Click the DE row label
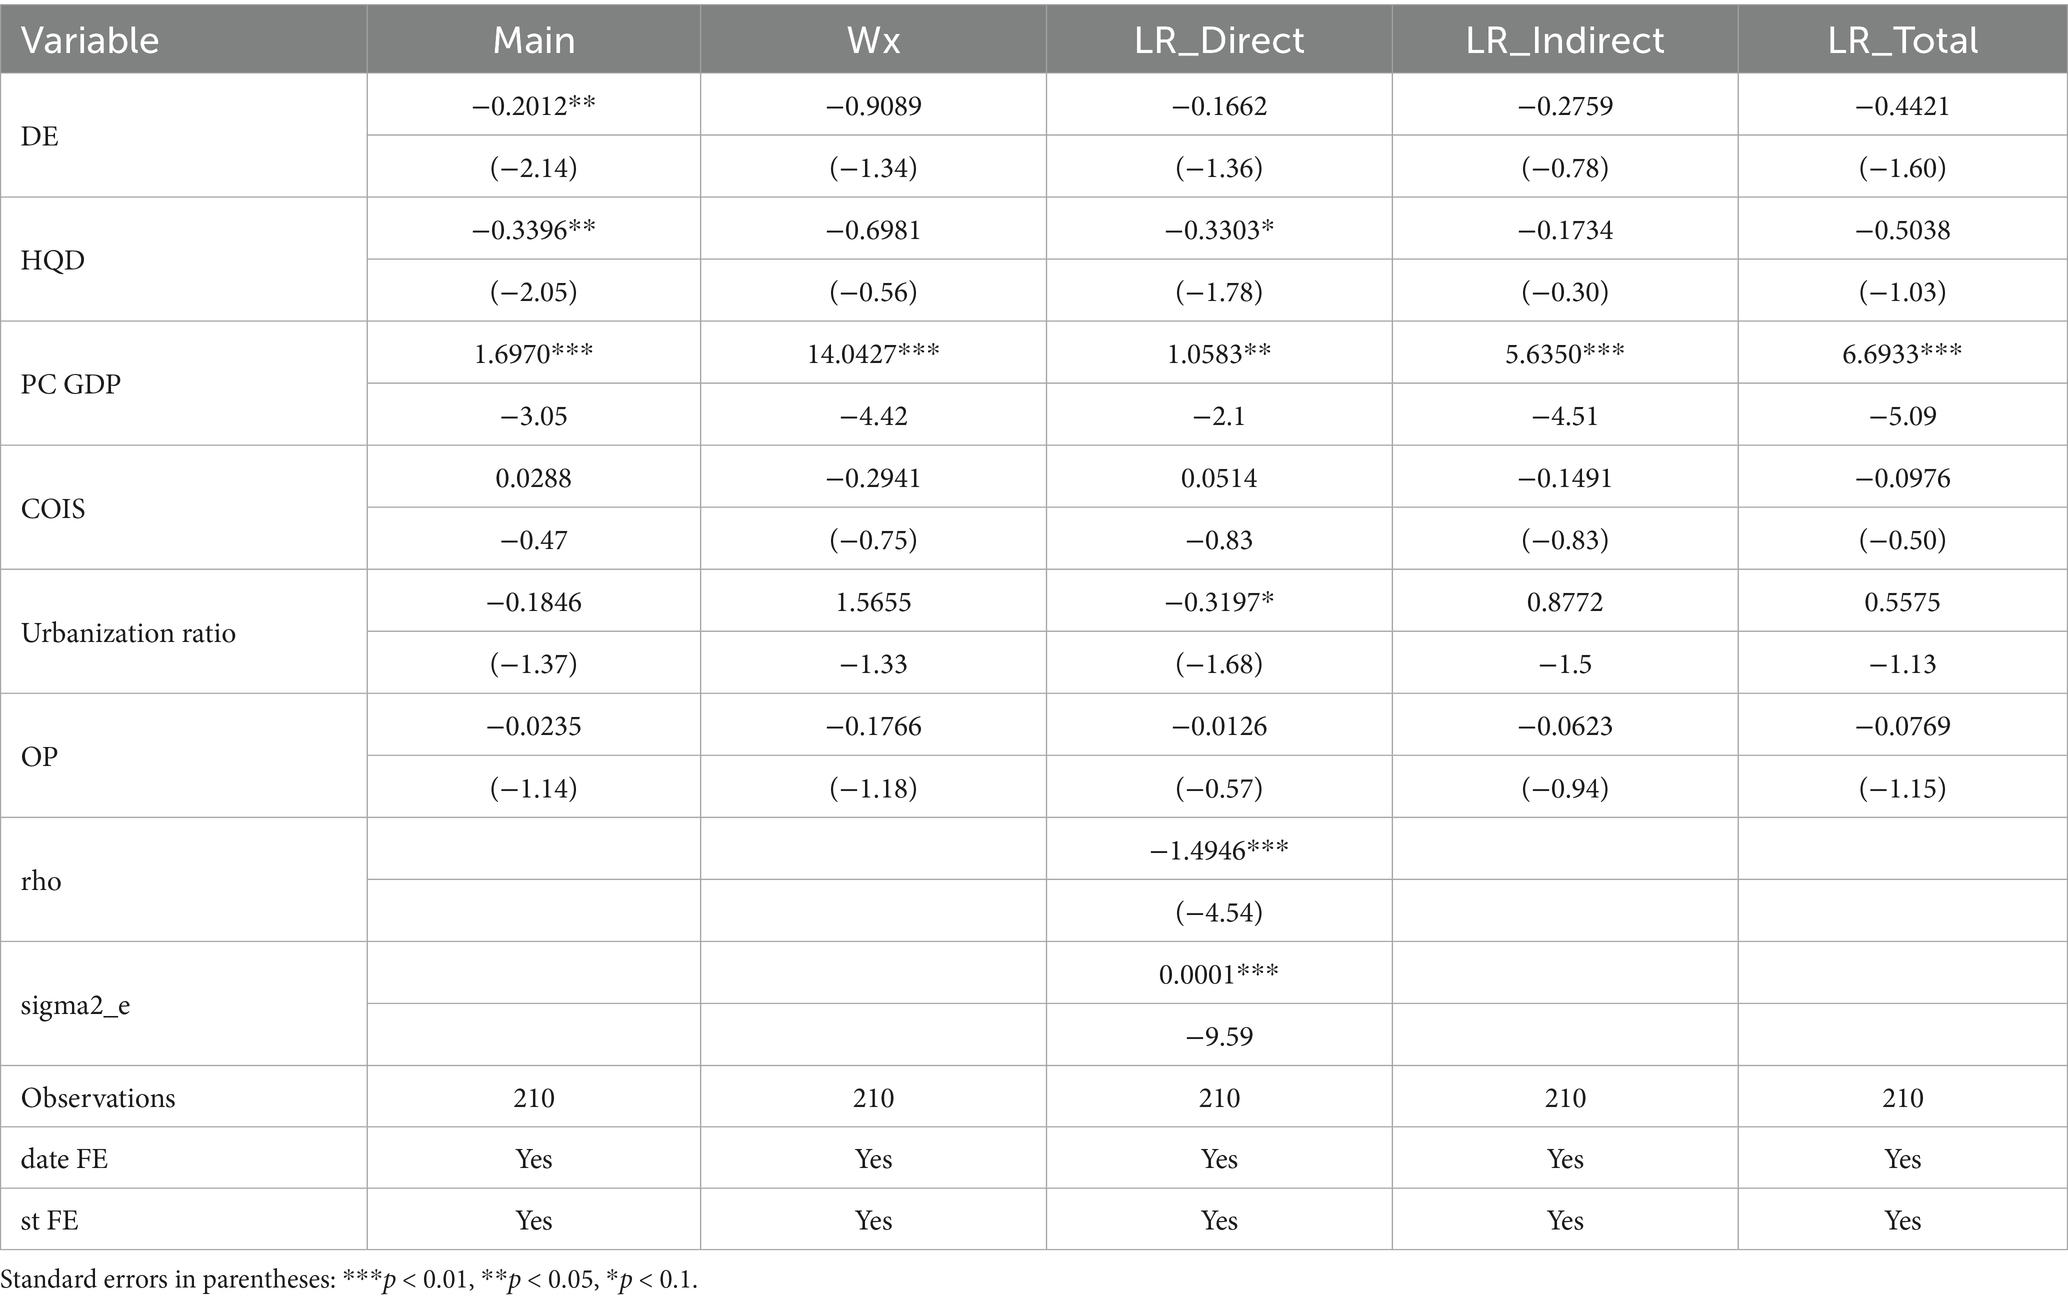 coord(40,136)
